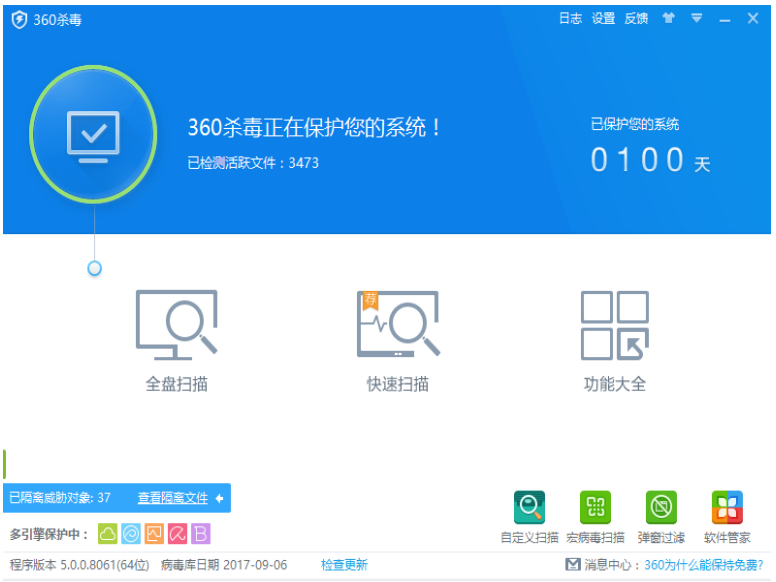The image size is (776, 582).
Task: Toggle the purple B engine icon
Action: (201, 534)
